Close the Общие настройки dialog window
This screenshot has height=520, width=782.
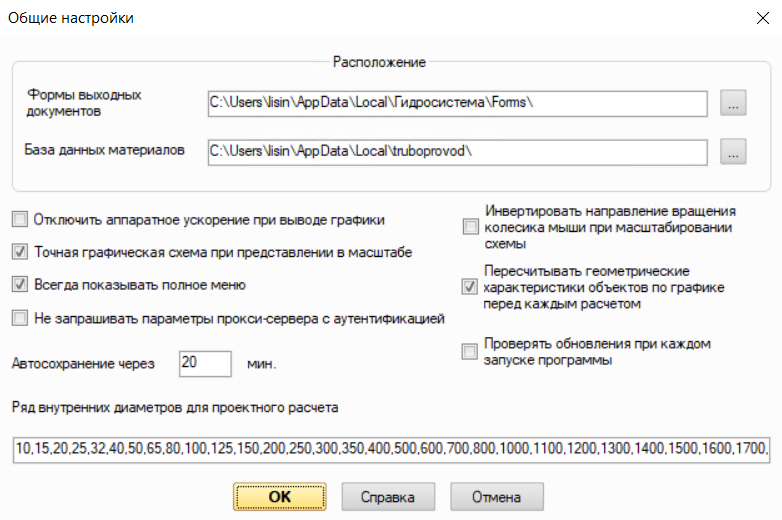(x=752, y=18)
